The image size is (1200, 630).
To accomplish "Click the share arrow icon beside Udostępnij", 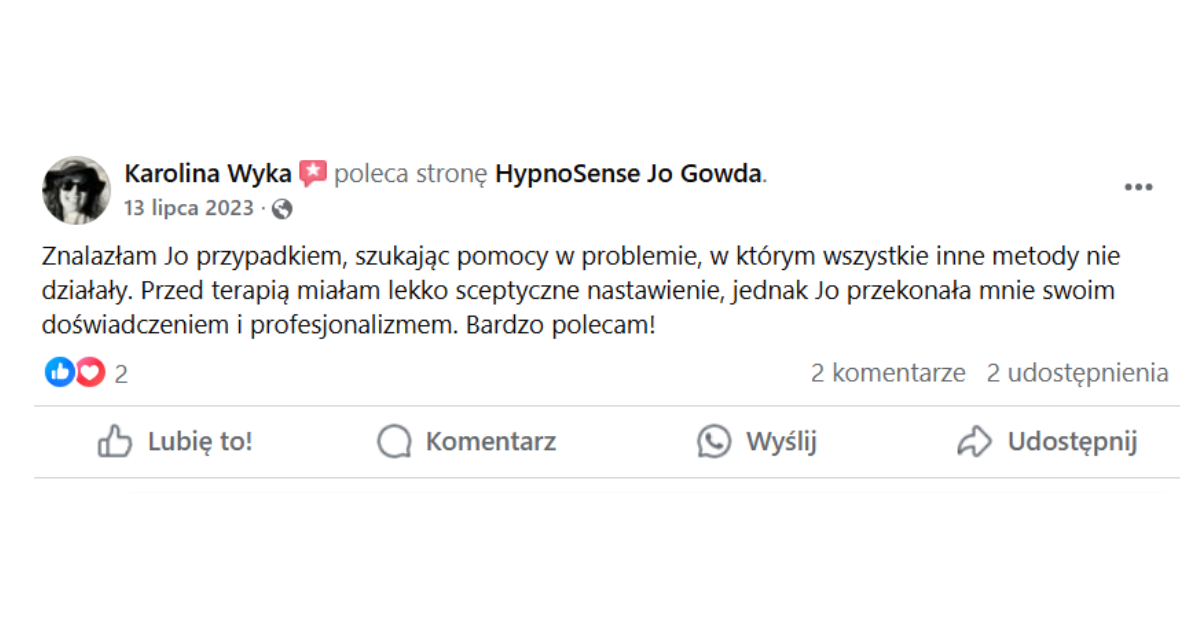I will tap(974, 441).
